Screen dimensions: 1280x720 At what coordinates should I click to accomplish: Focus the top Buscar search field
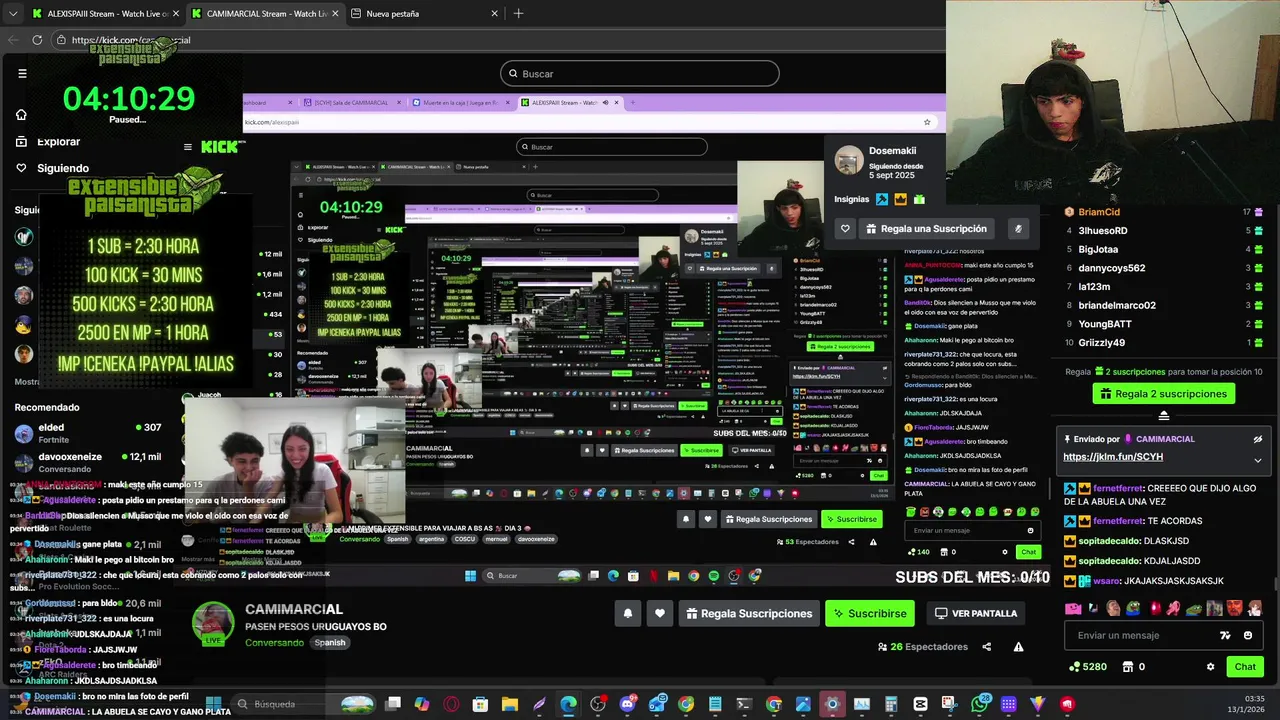point(640,74)
